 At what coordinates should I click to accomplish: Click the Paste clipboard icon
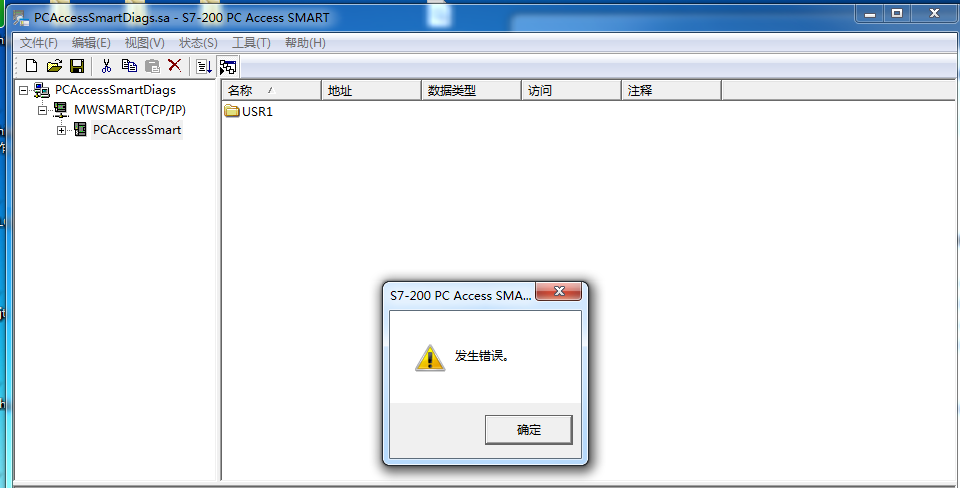(152, 66)
